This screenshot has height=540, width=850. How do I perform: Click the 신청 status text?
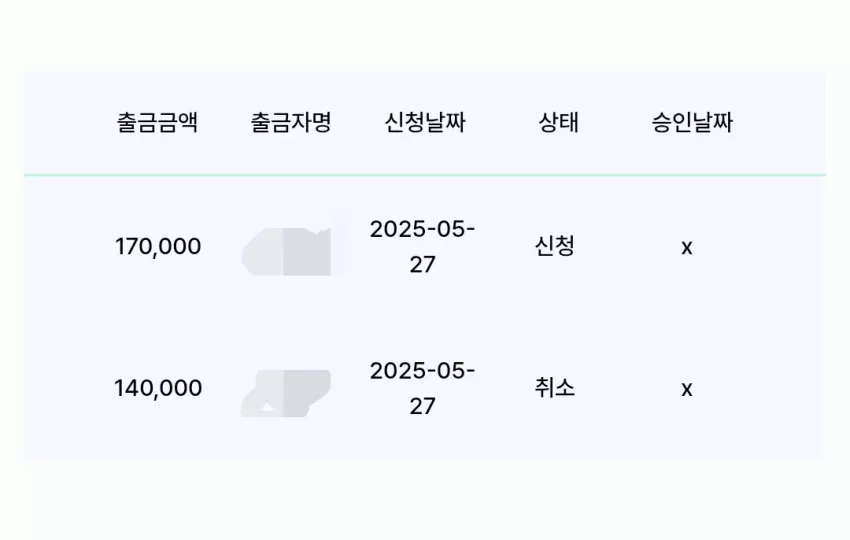[x=555, y=247]
